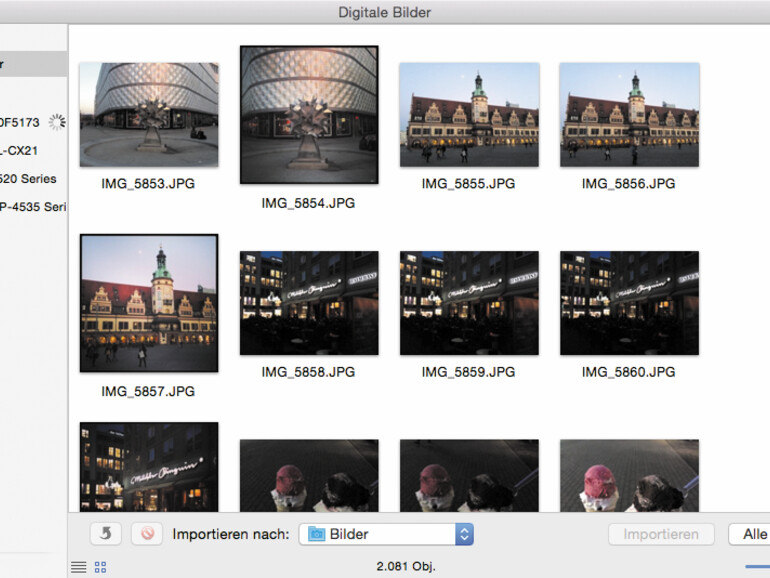Click the file name IMG_5853.JPG label
This screenshot has width=770, height=578.
[148, 184]
